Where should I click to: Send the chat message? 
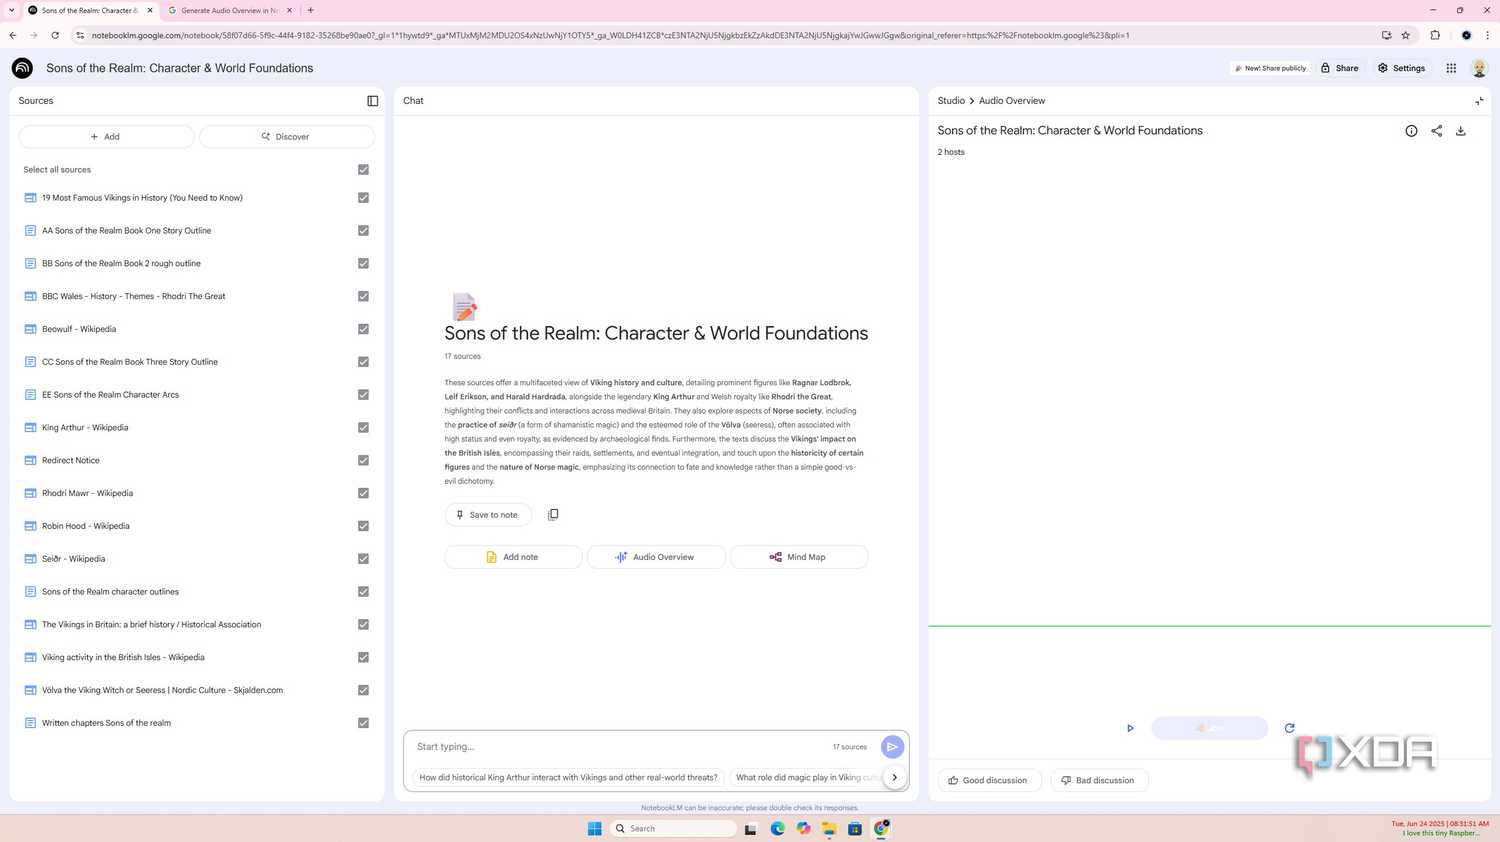click(892, 747)
